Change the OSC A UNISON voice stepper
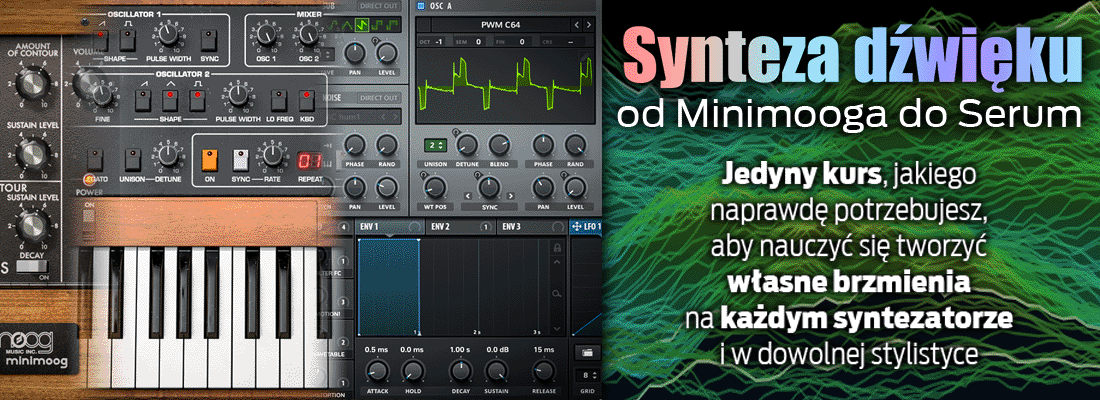This screenshot has height=400, width=1100. [x=436, y=145]
